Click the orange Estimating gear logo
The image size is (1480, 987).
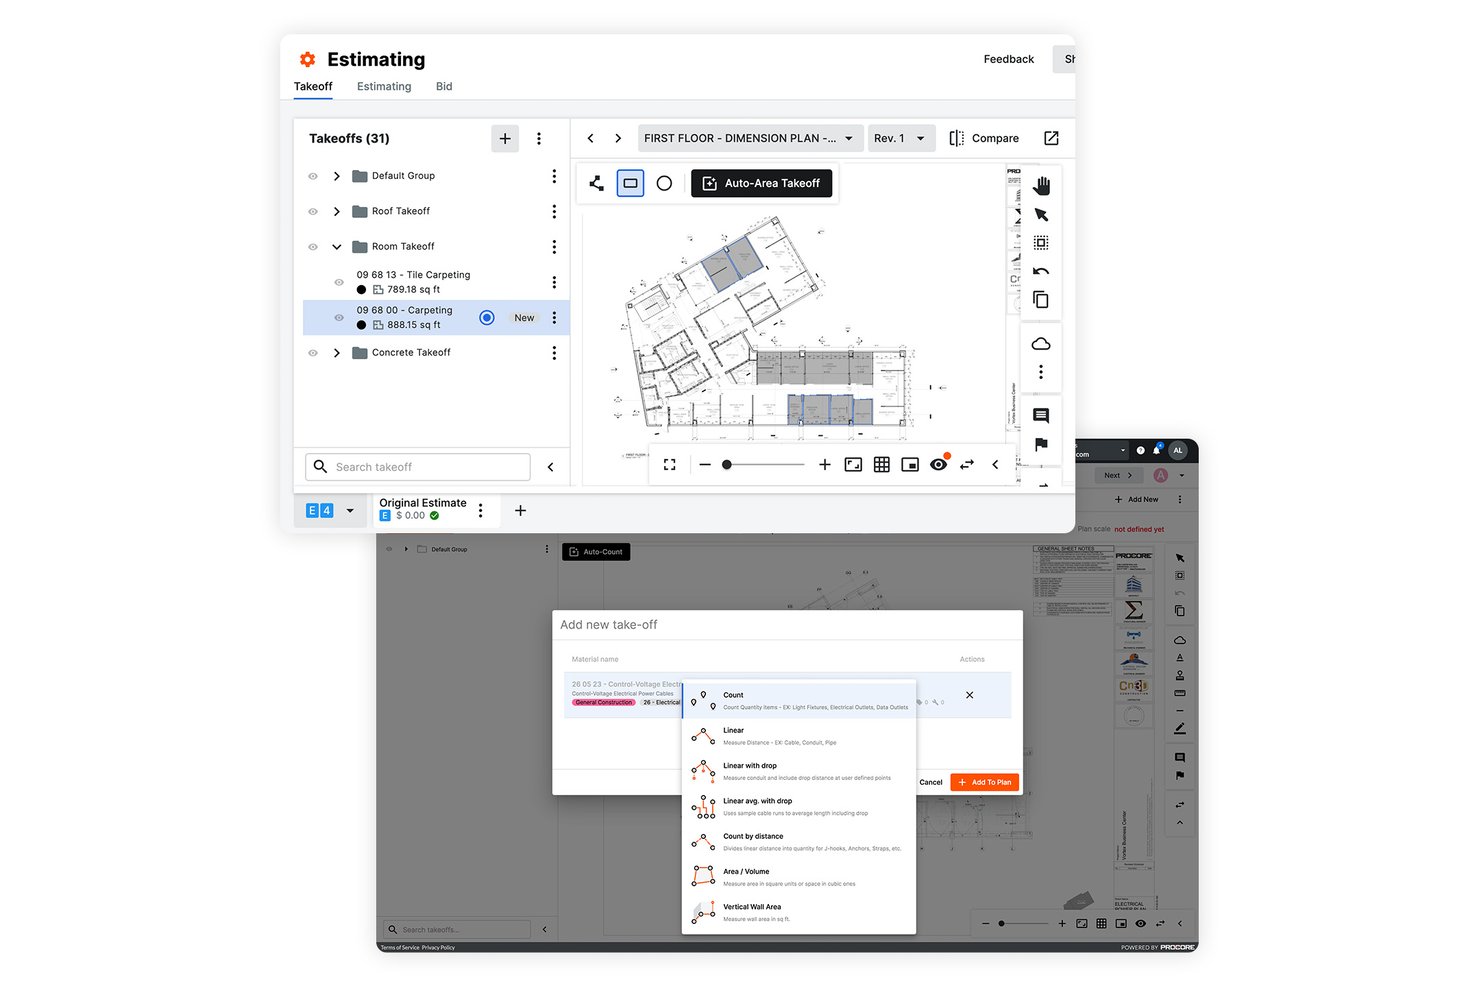coord(308,59)
